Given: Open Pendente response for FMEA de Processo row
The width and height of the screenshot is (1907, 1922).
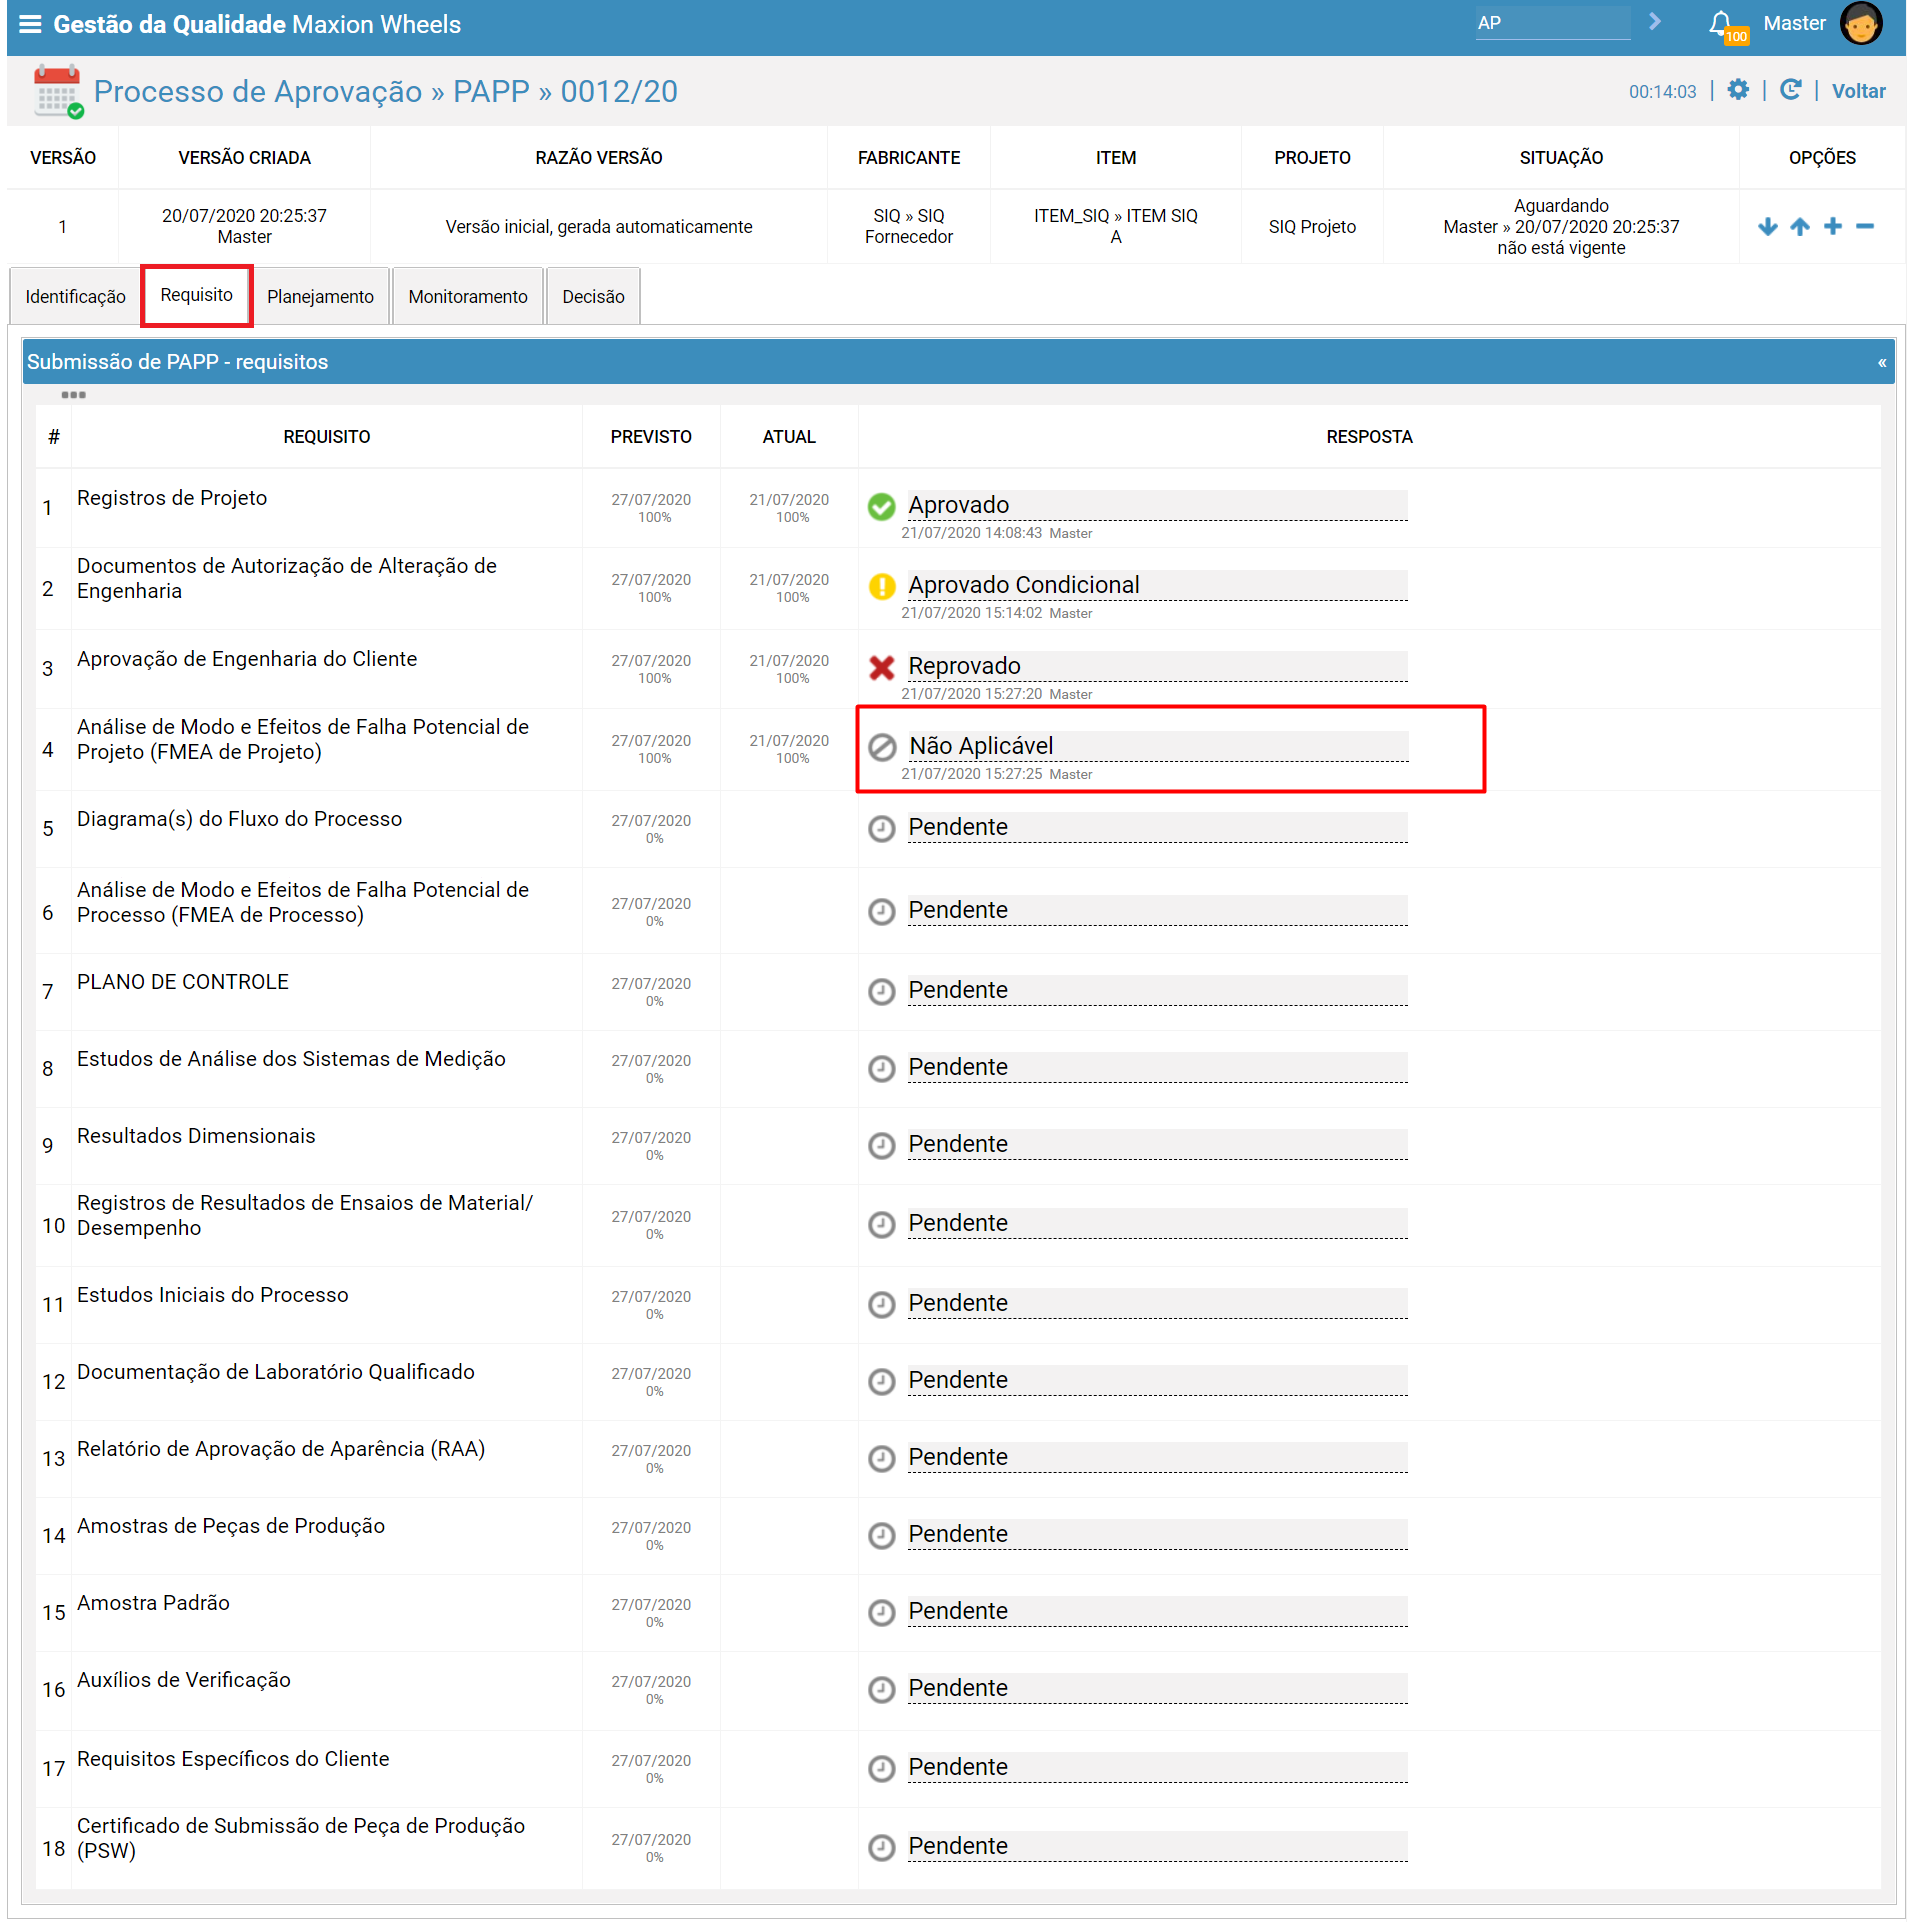Looking at the screenshot, I should pyautogui.click(x=1157, y=911).
